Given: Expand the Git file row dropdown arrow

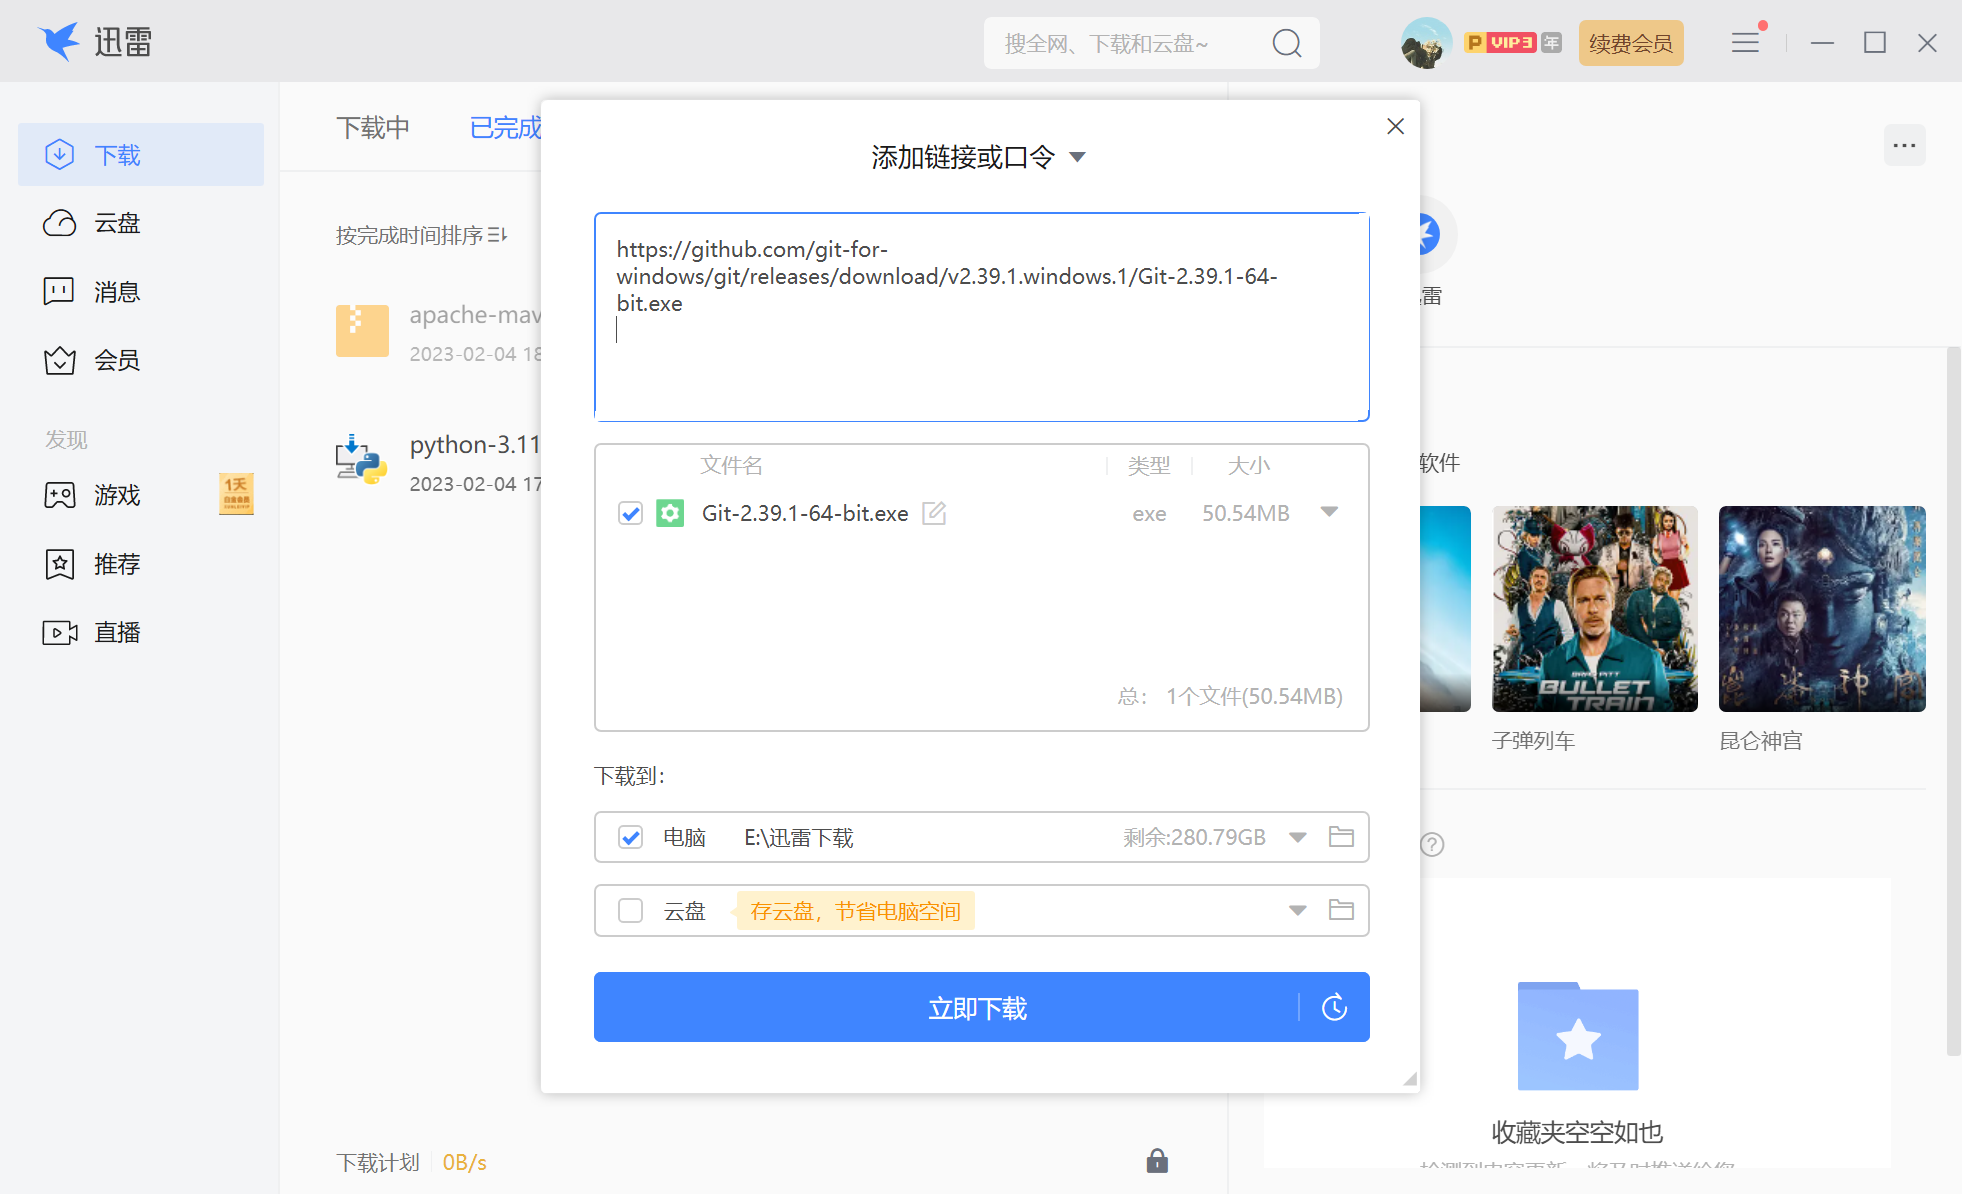Looking at the screenshot, I should pyautogui.click(x=1329, y=512).
